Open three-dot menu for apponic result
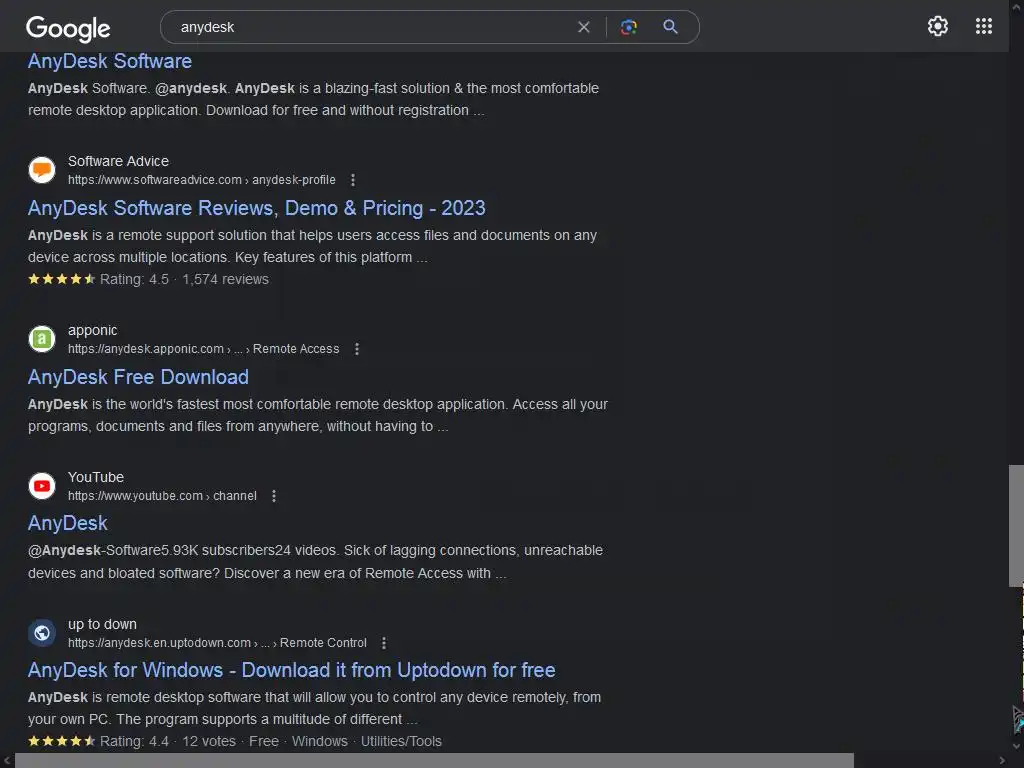This screenshot has height=768, width=1024. tap(357, 349)
